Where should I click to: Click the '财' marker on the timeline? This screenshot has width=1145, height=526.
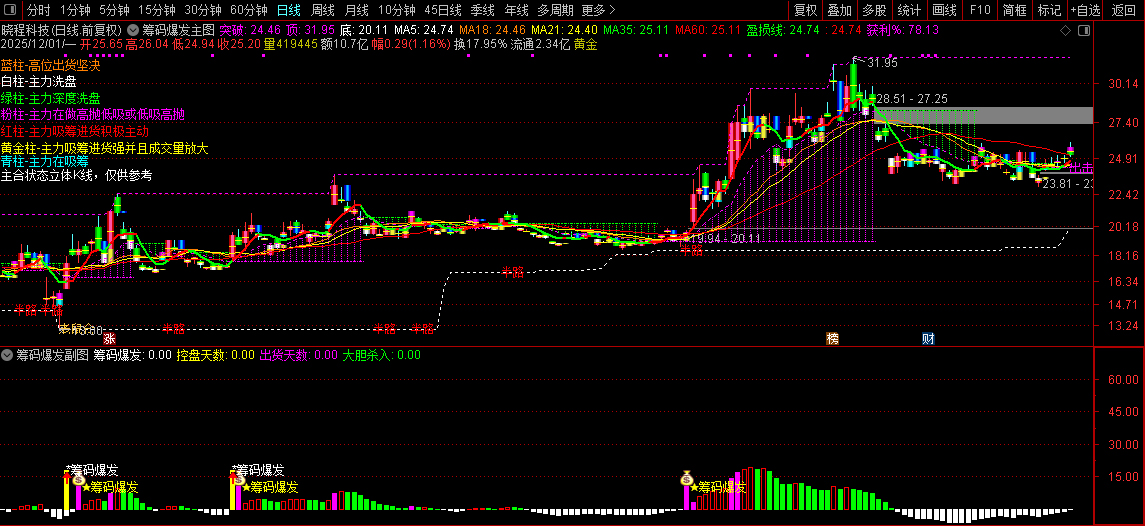[x=928, y=339]
